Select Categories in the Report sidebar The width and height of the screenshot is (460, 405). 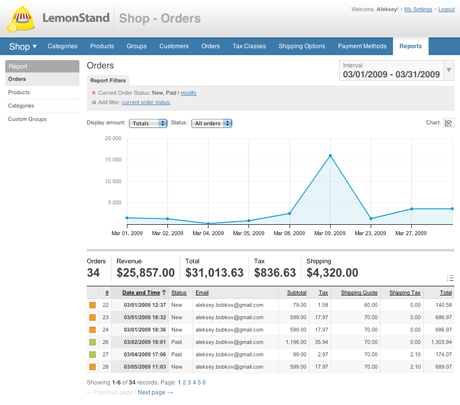pos(42,106)
